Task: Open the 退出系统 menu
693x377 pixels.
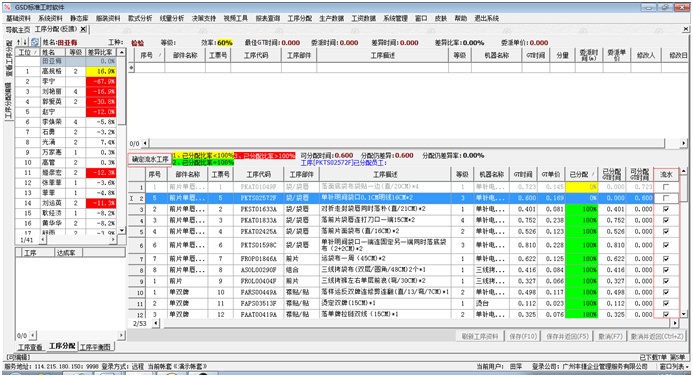Action: [x=487, y=18]
